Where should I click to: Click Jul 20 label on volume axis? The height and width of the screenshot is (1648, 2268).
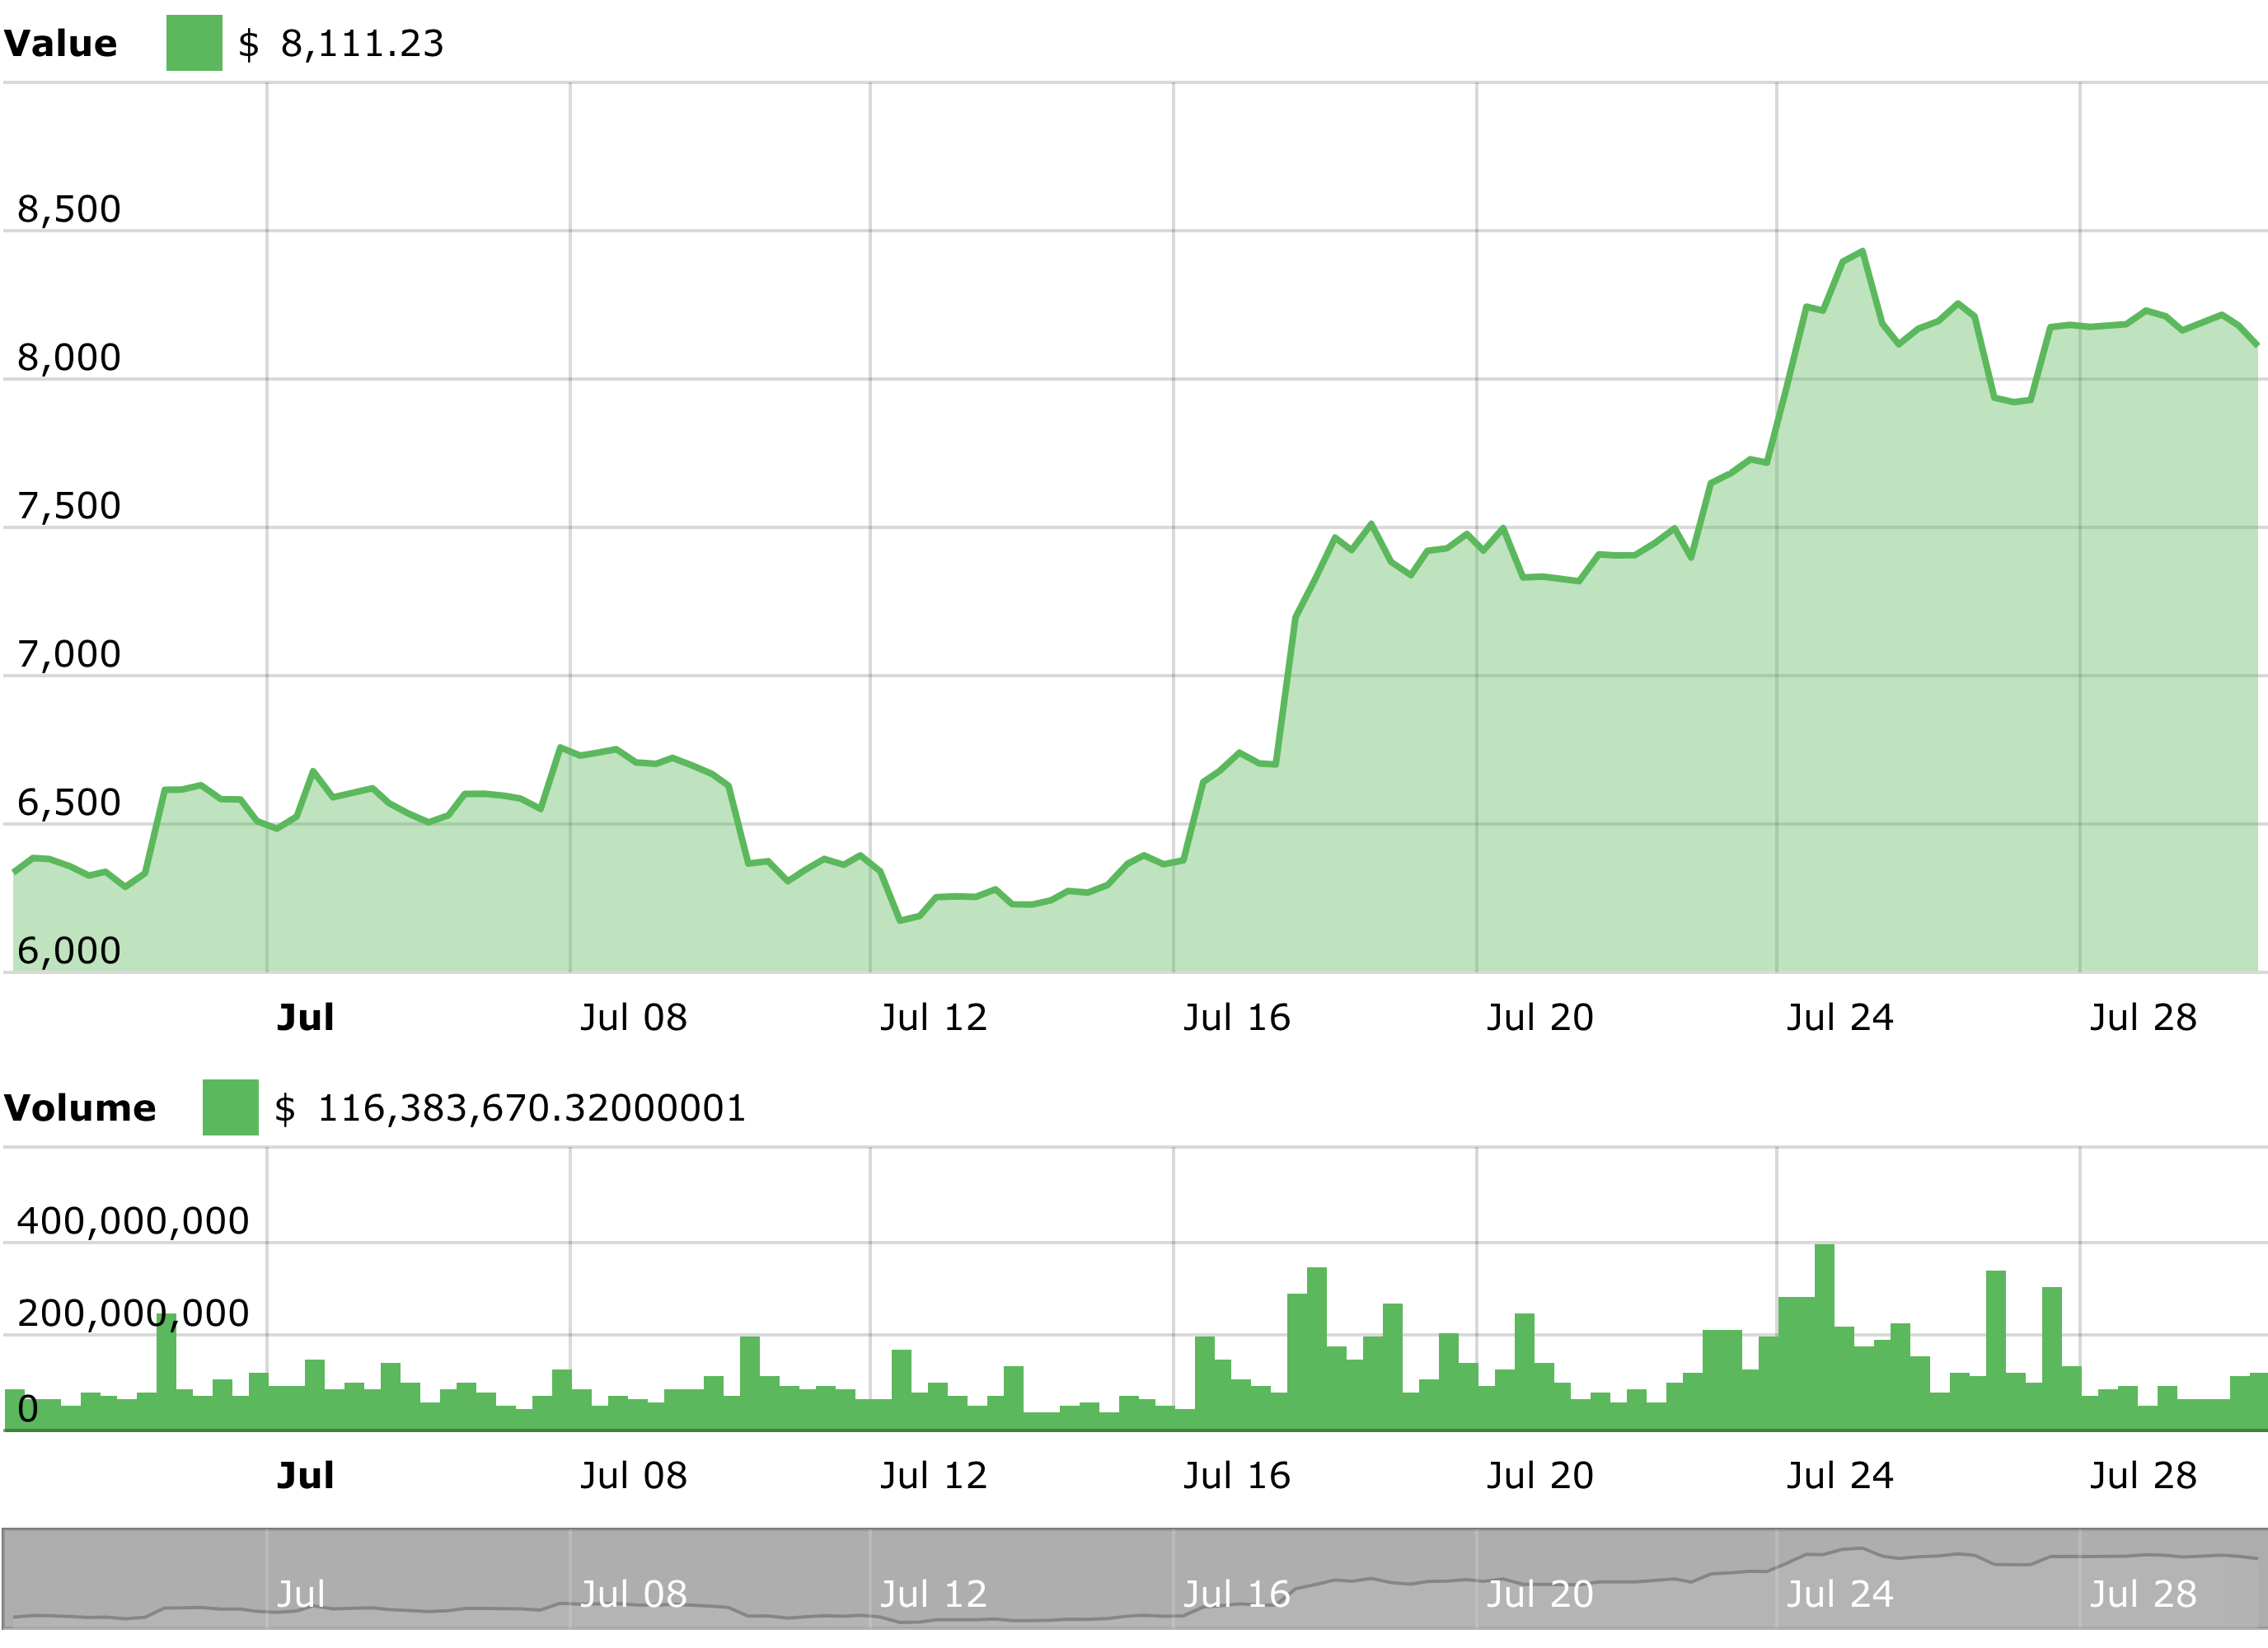click(1539, 1476)
